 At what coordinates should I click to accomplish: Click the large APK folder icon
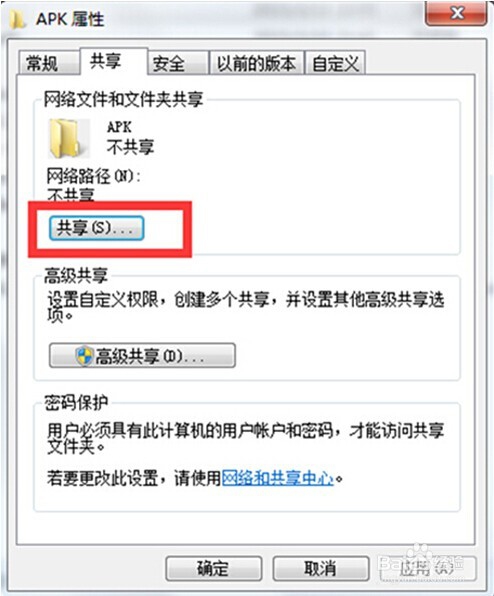[69, 138]
